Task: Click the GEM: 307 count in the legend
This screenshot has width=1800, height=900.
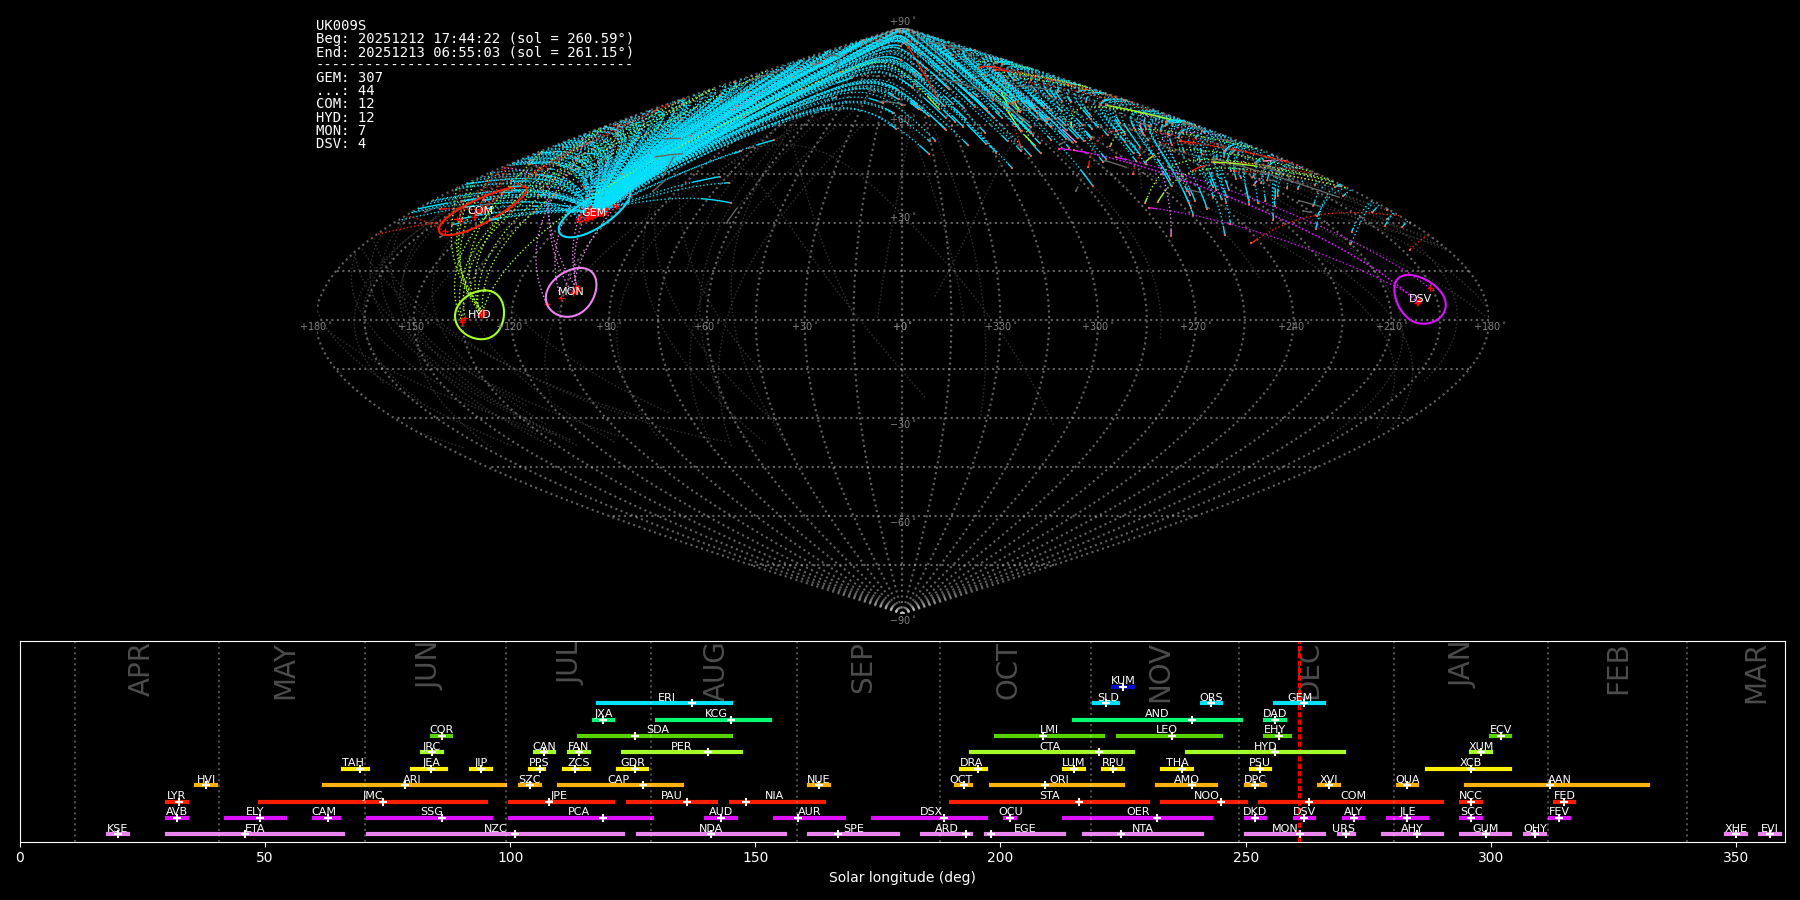Action: 349,78
